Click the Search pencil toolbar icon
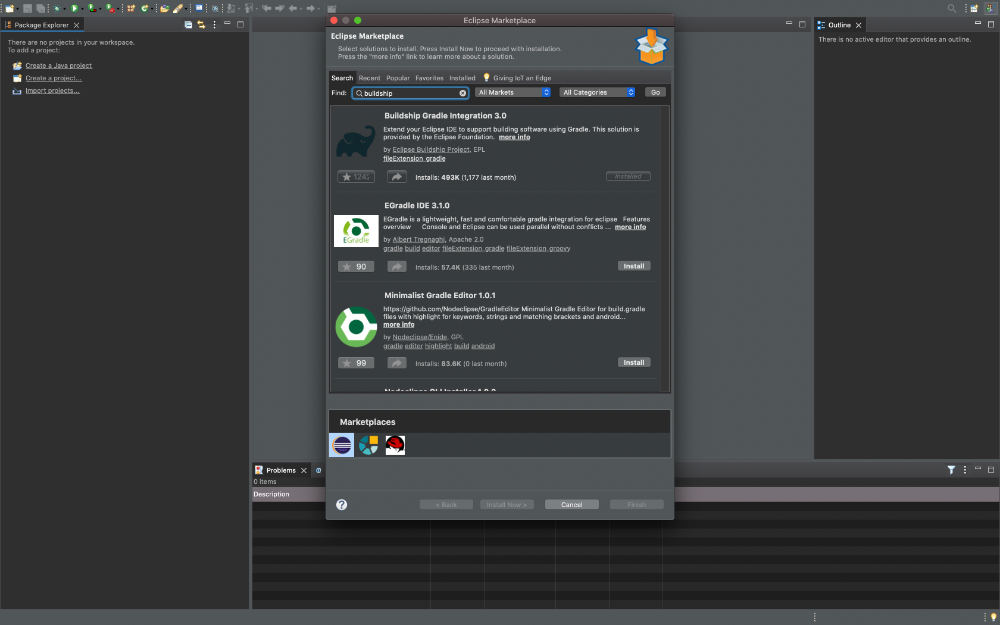Screen dimensions: 1000x625 [178, 8]
